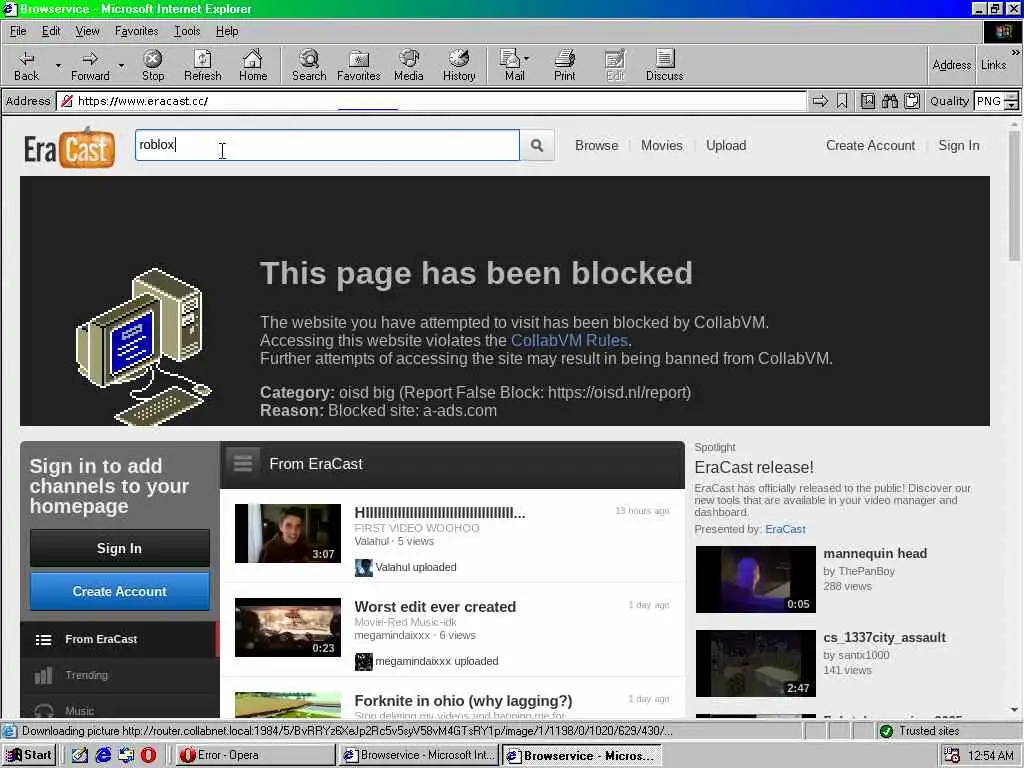The height and width of the screenshot is (768, 1024).
Task: Refresh the current page
Action: [202, 65]
